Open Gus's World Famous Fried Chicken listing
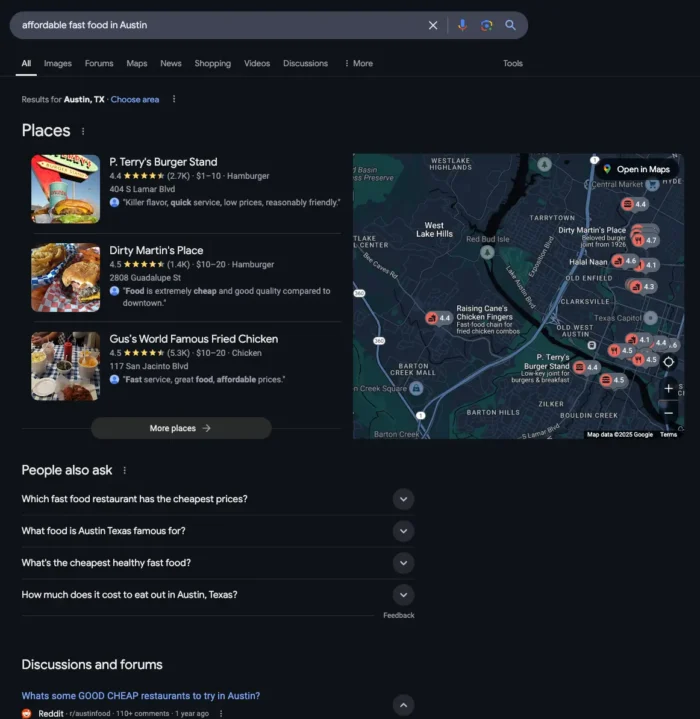The image size is (700, 719). (193, 339)
